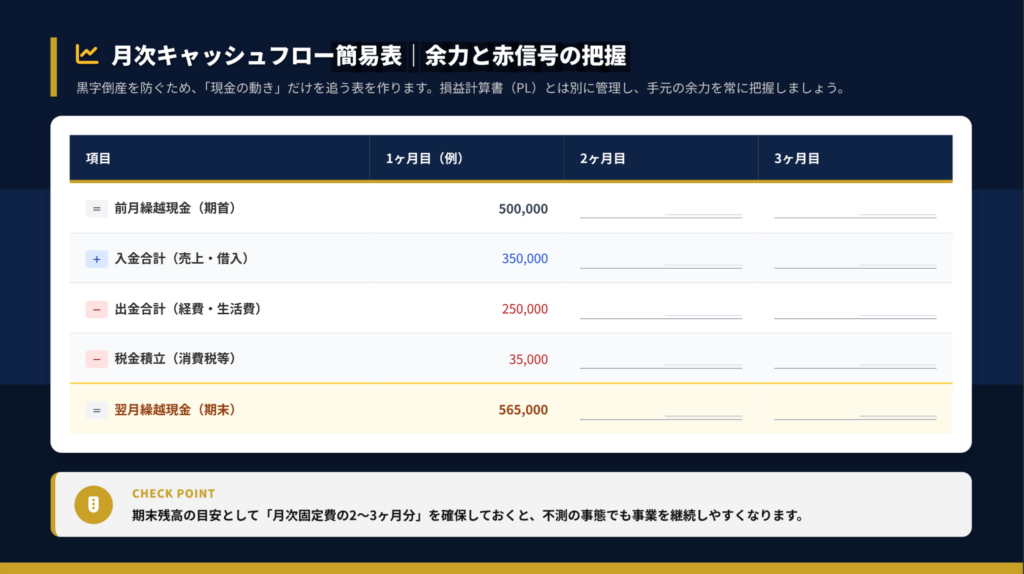This screenshot has height=574, width=1024.
Task: Click the 565,000 ending balance value
Action: (523, 409)
